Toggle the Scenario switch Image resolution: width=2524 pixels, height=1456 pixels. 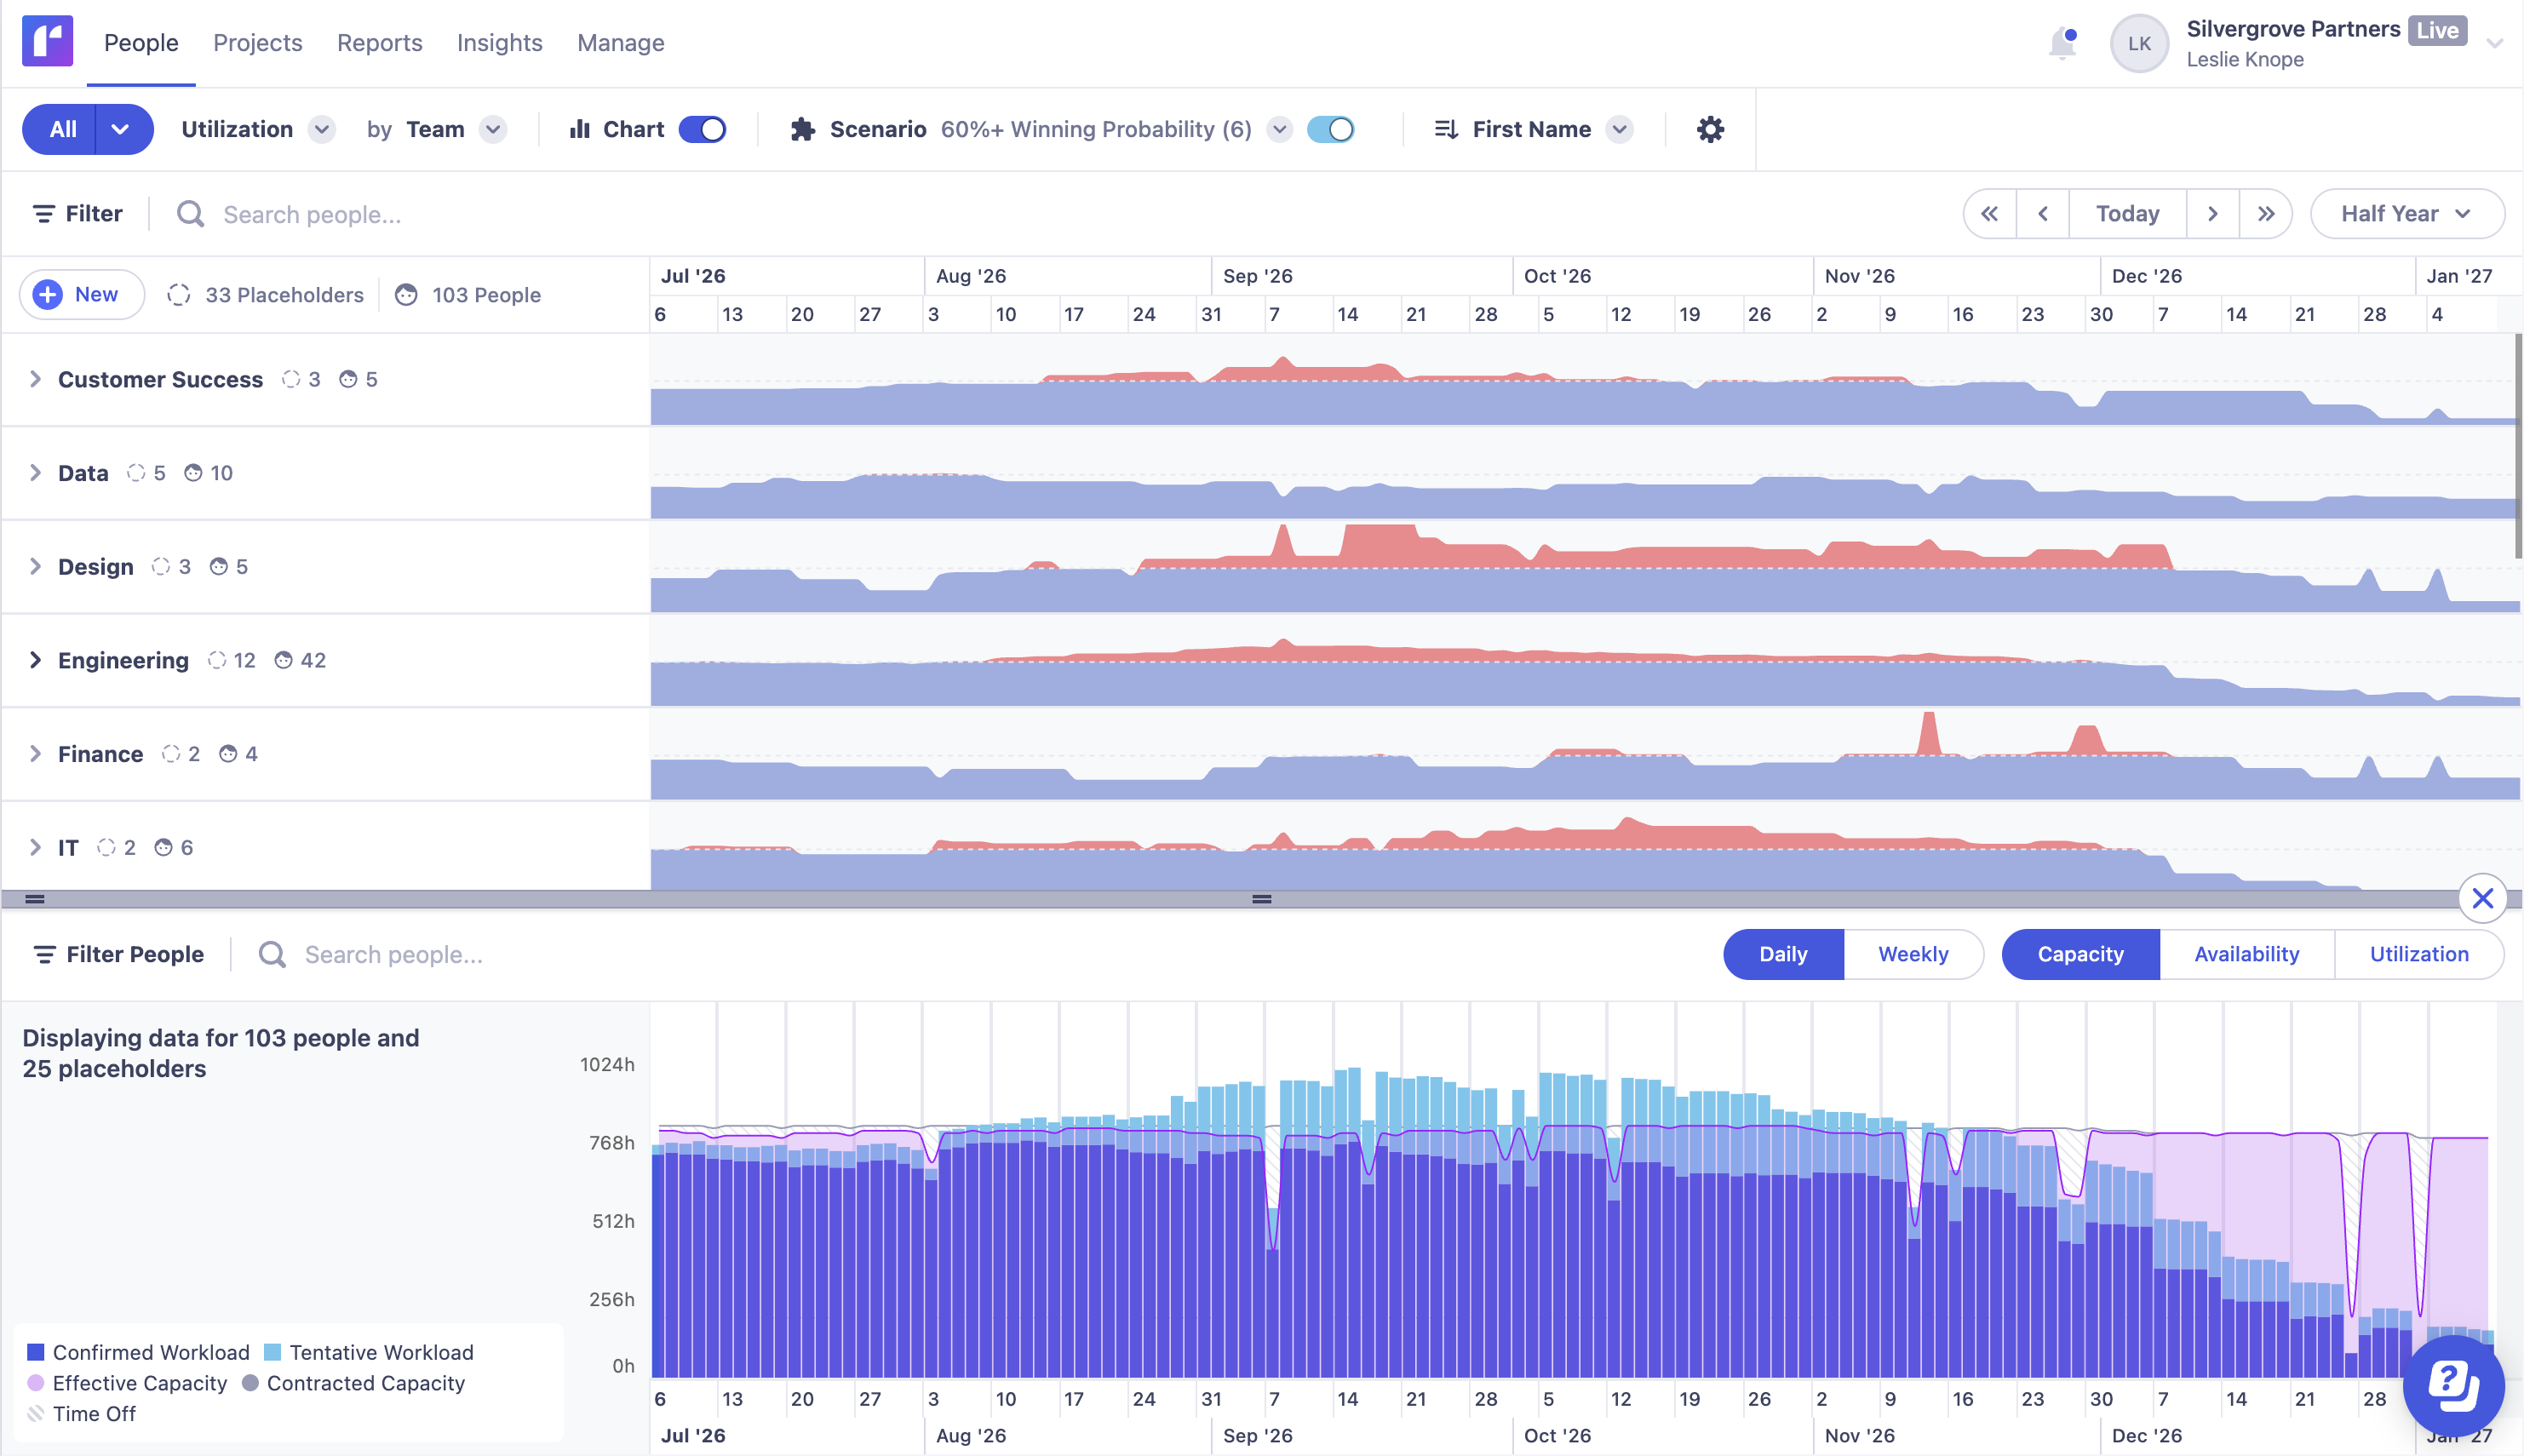(1331, 129)
